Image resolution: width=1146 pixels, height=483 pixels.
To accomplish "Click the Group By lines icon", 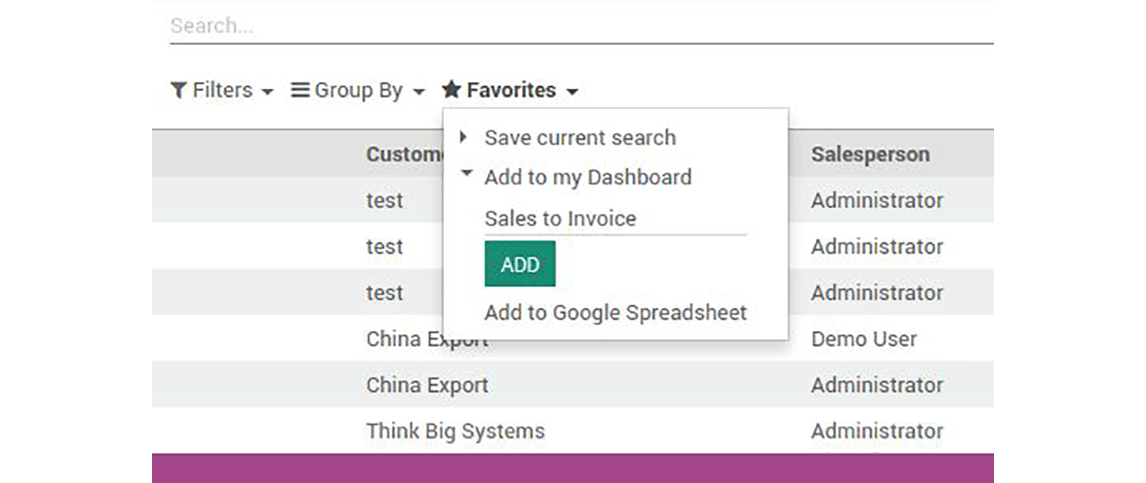I will point(300,90).
